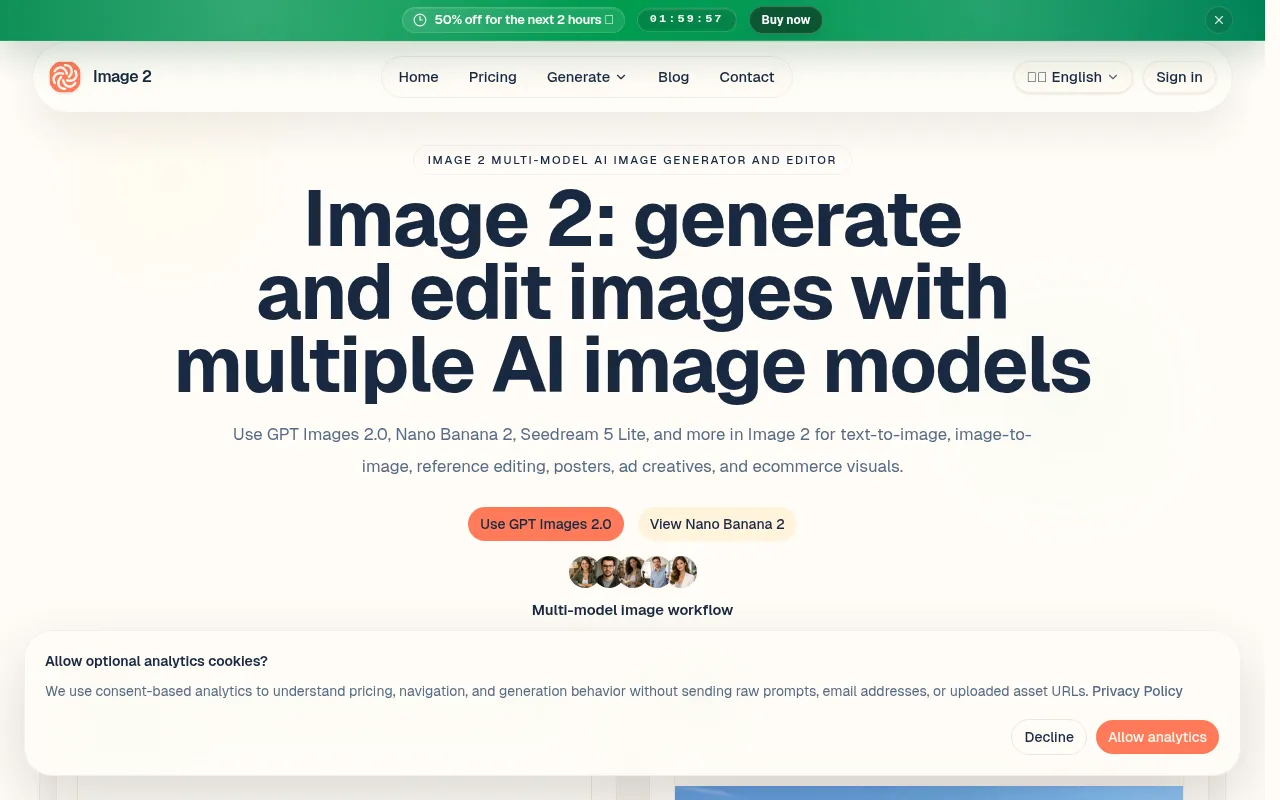Click the first user avatar in the row
Image resolution: width=1280 pixels, height=800 pixels.
[x=584, y=572]
